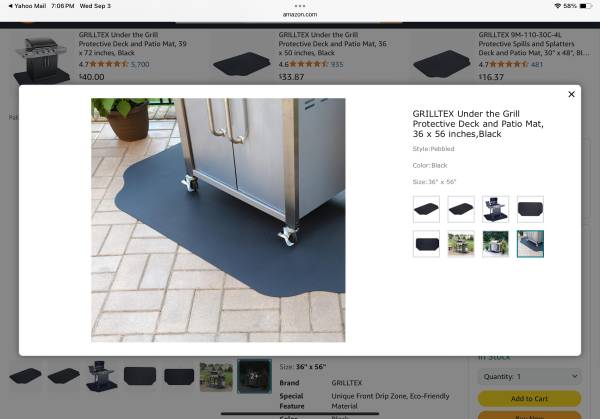
Task: Open the Quantity dropdown
Action: [x=530, y=377]
